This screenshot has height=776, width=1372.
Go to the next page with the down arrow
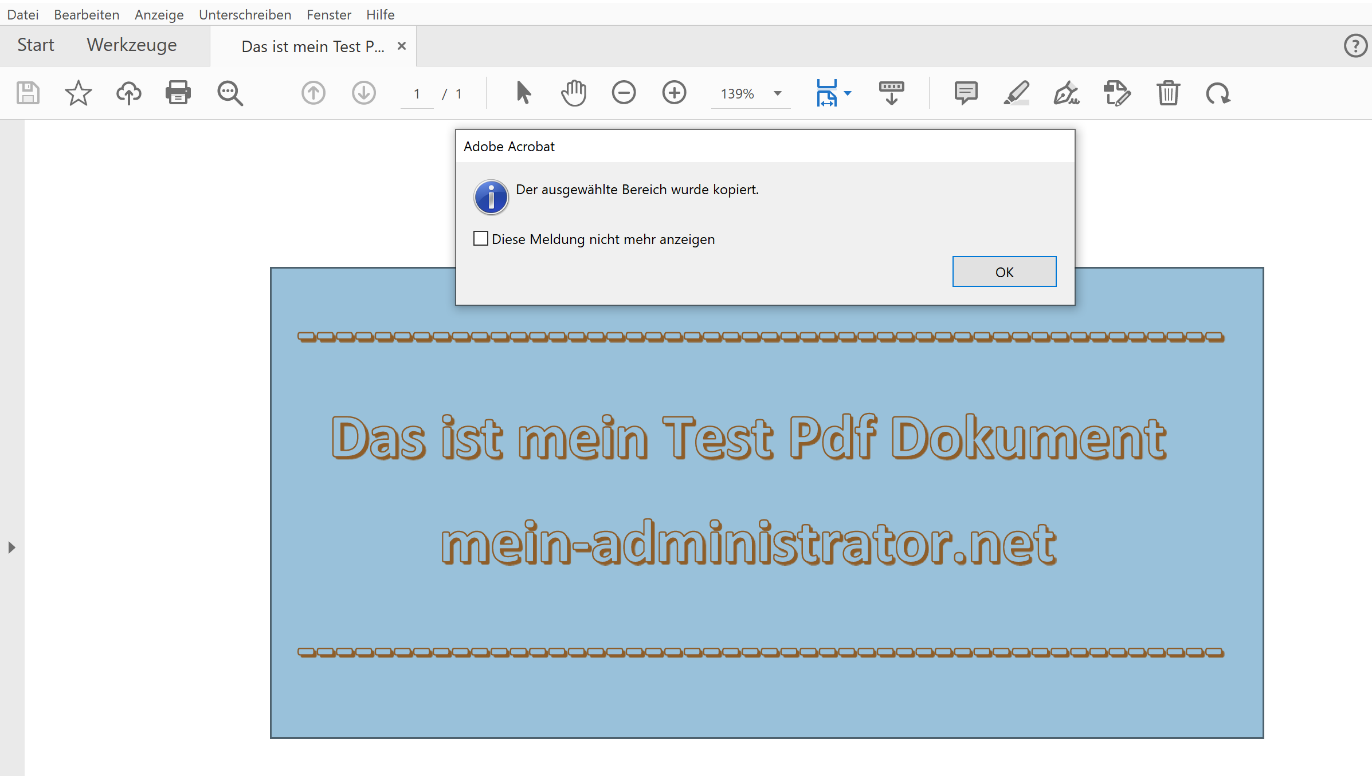coord(364,93)
